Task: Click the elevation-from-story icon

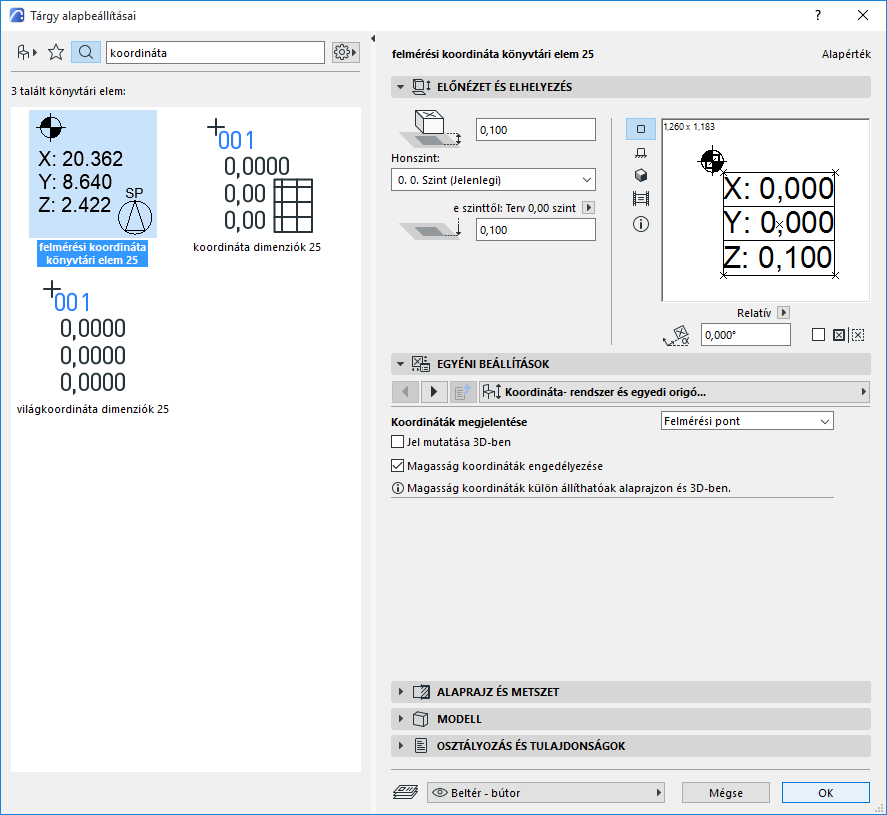Action: point(430,228)
